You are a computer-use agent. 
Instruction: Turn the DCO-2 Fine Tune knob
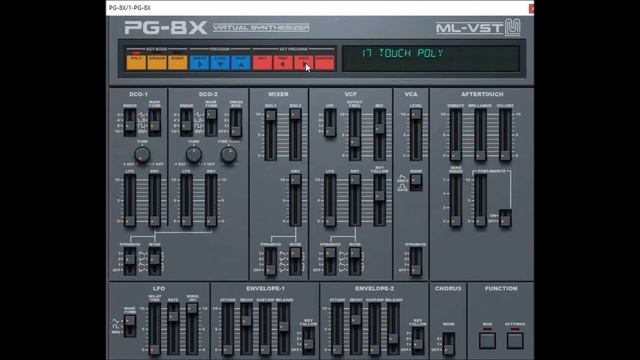(x=229, y=155)
